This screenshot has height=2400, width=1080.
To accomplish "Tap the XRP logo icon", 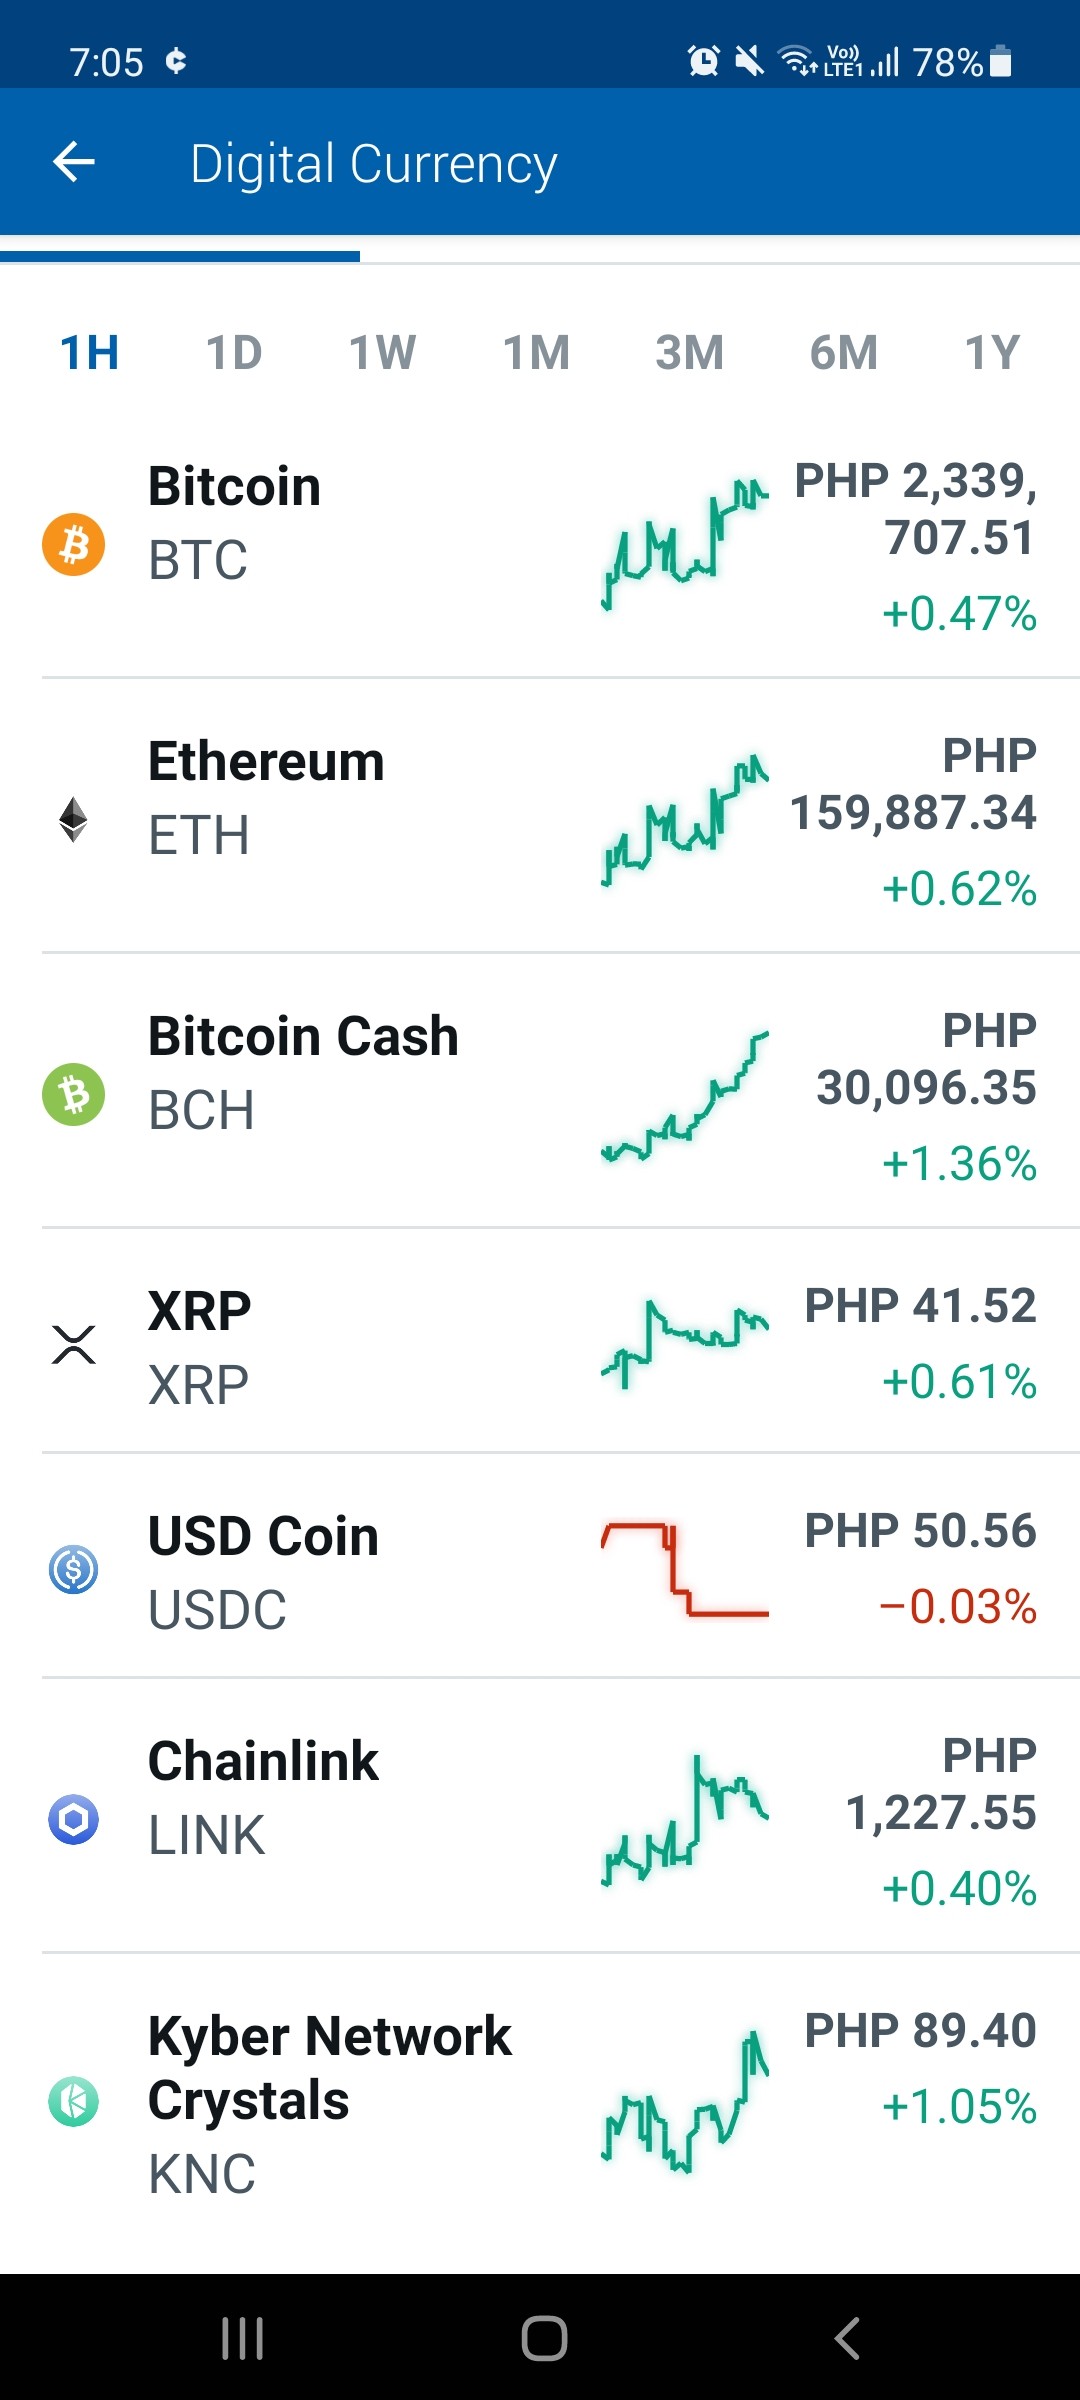I will [x=74, y=1344].
